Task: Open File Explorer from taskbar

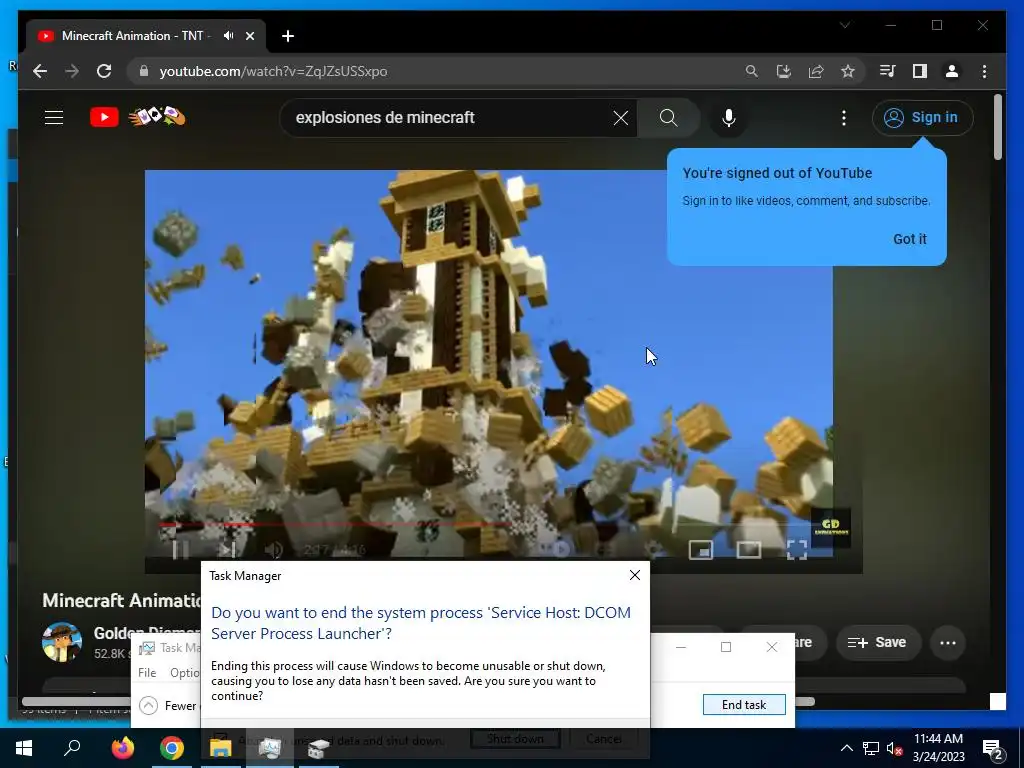Action: (221, 748)
